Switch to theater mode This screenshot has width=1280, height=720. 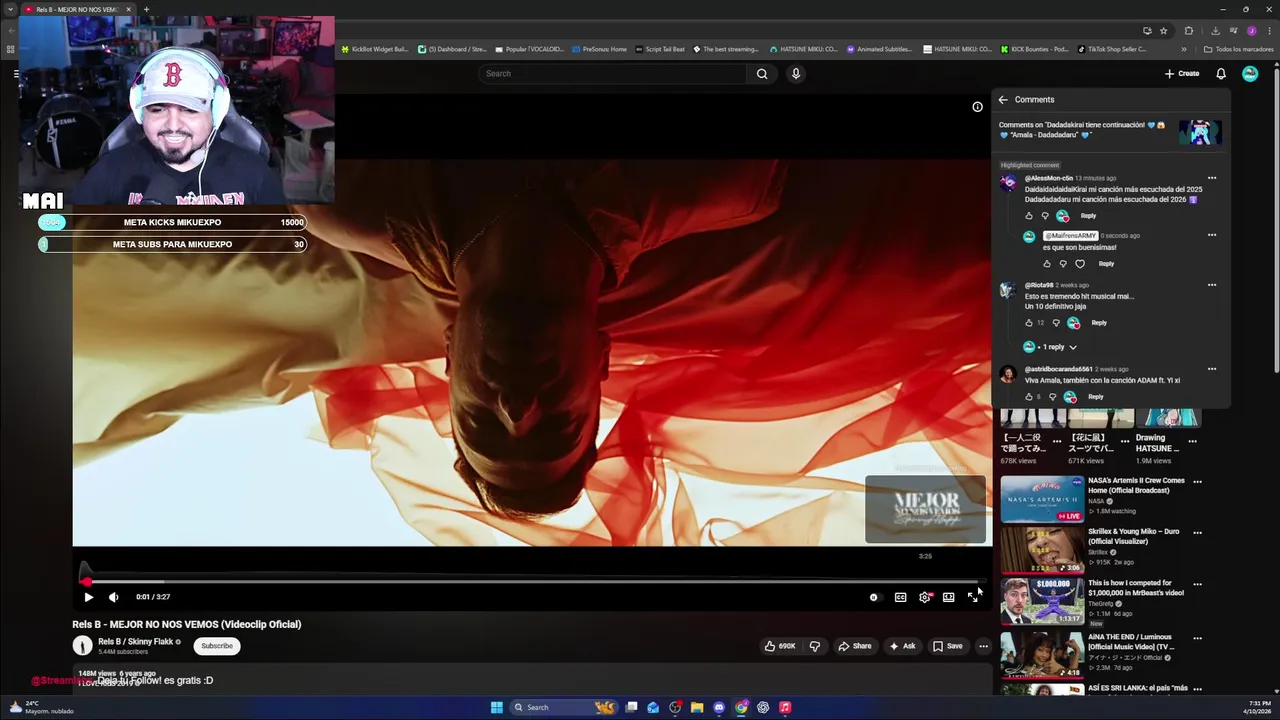pyautogui.click(x=948, y=597)
